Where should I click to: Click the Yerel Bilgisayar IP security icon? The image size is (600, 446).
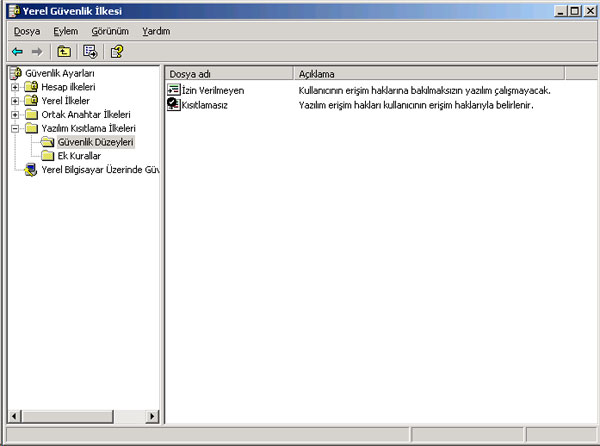(x=31, y=169)
